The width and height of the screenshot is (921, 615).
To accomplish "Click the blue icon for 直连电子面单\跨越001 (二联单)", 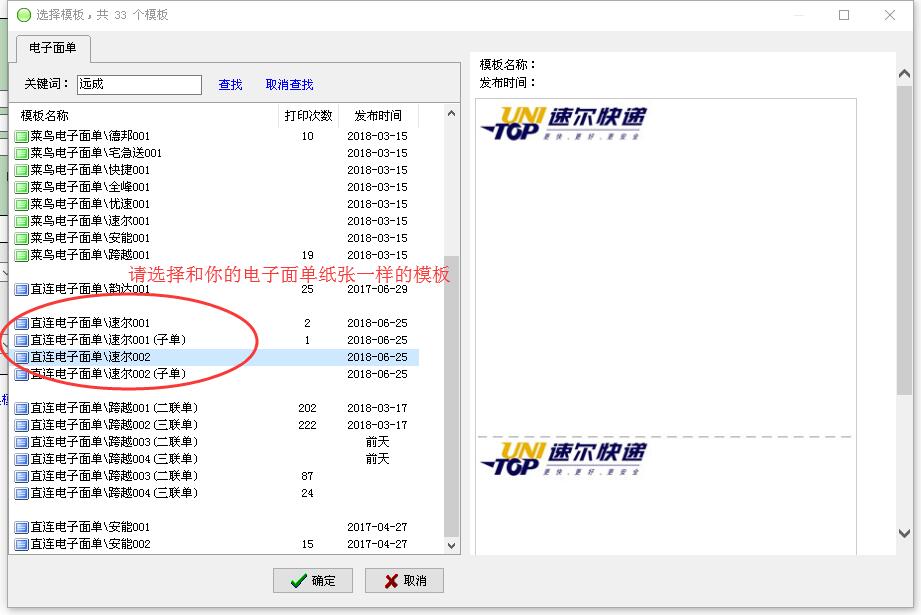I will (x=22, y=408).
